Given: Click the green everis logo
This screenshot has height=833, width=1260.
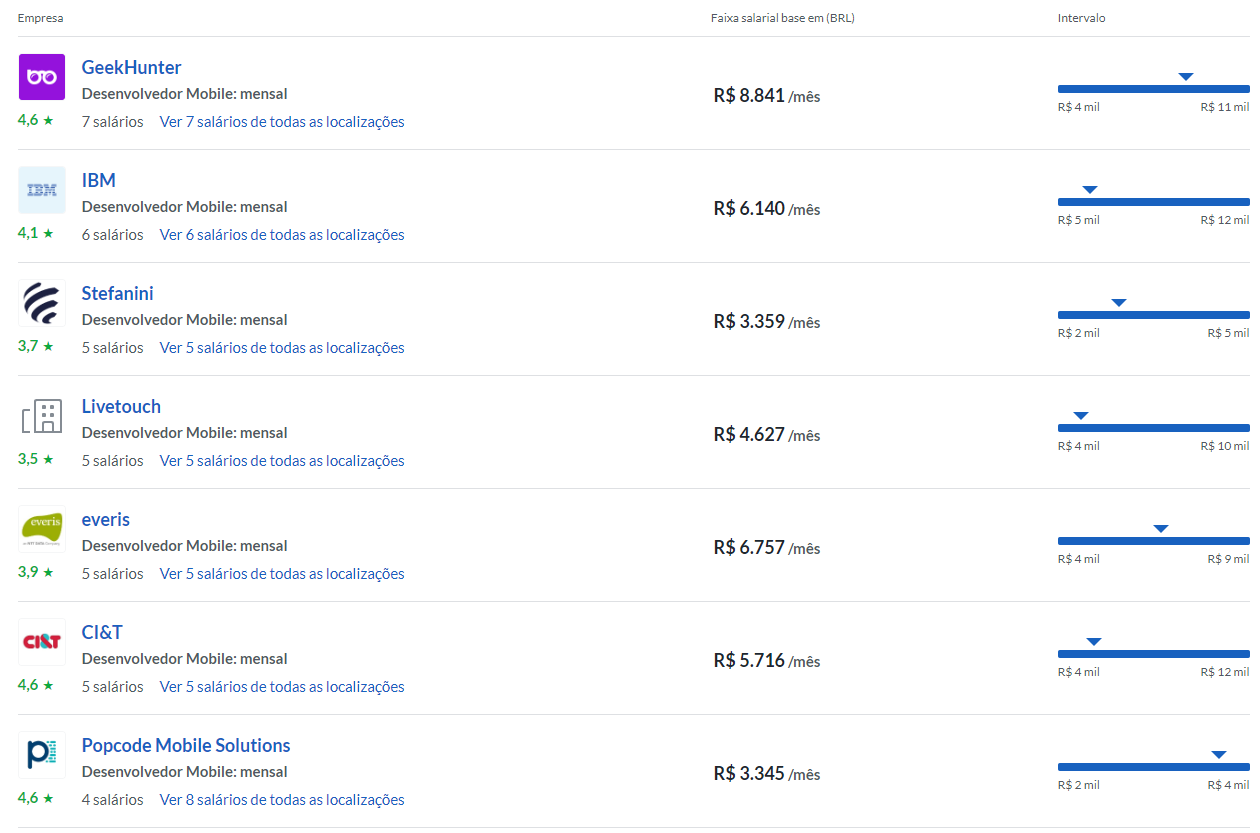Looking at the screenshot, I should 42,529.
